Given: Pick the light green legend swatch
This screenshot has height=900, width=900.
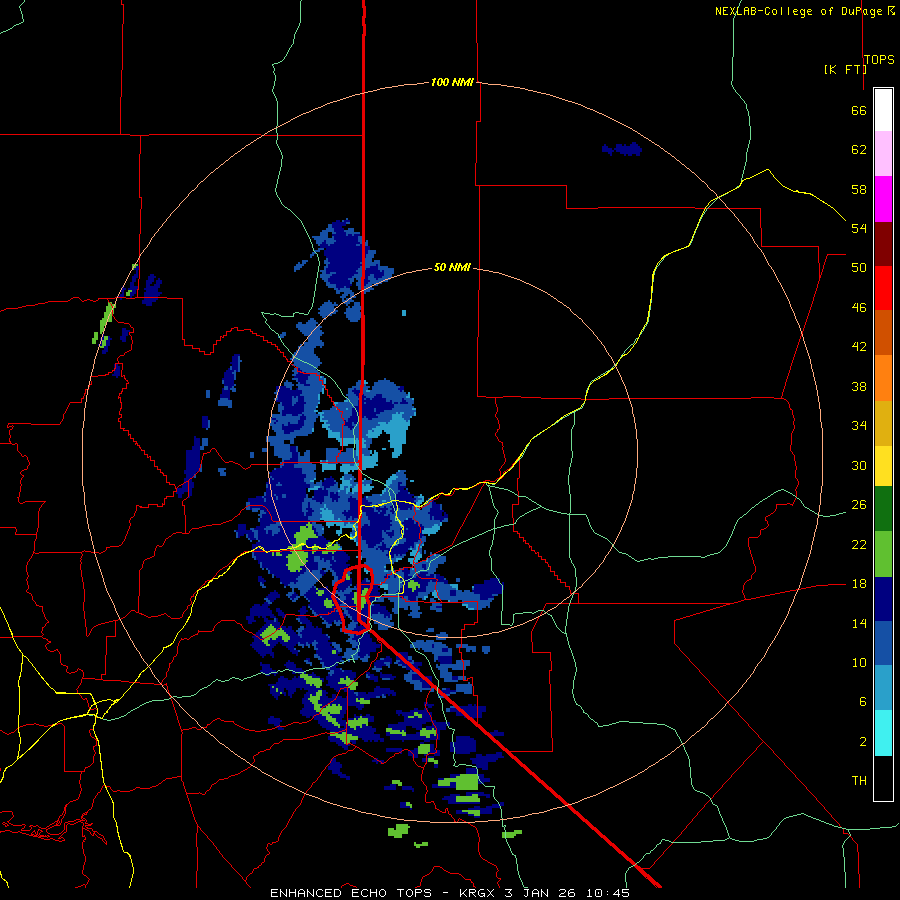Looking at the screenshot, I should (883, 554).
